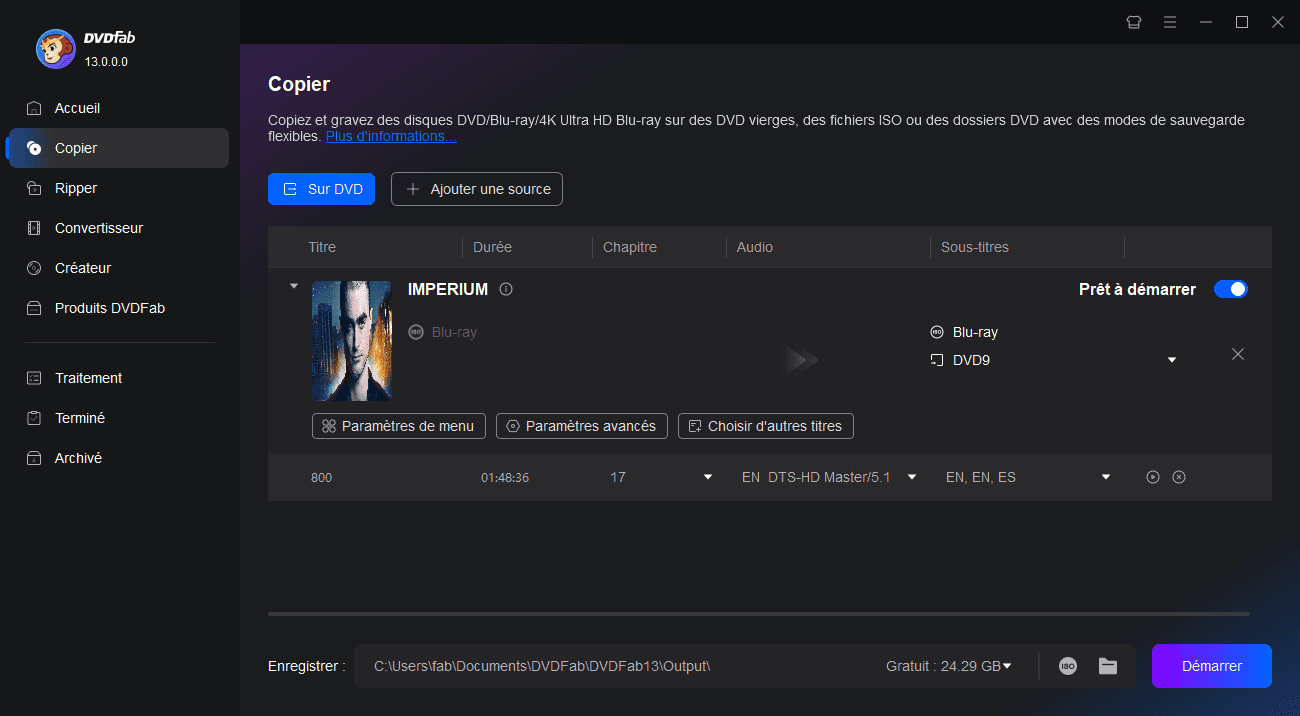
Task: Click the Chapitre column header
Action: (630, 247)
